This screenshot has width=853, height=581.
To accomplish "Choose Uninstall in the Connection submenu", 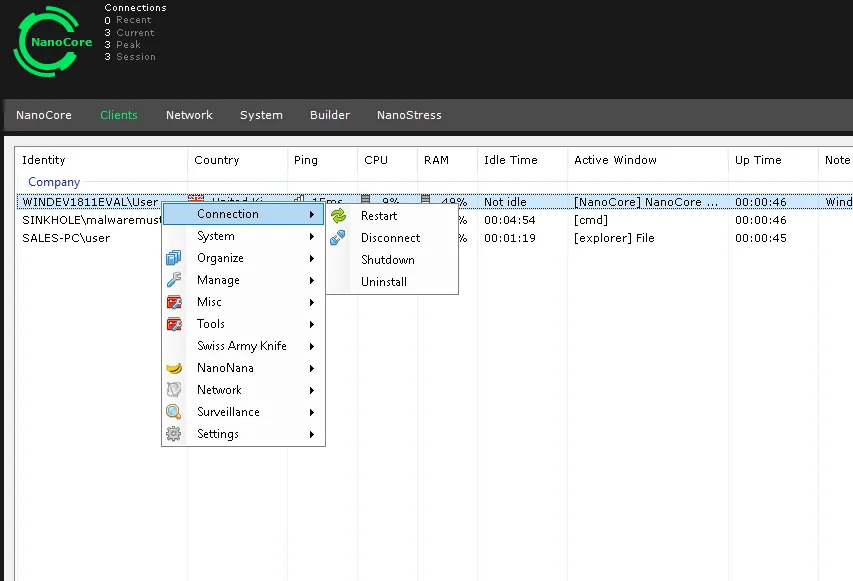I will tap(384, 282).
